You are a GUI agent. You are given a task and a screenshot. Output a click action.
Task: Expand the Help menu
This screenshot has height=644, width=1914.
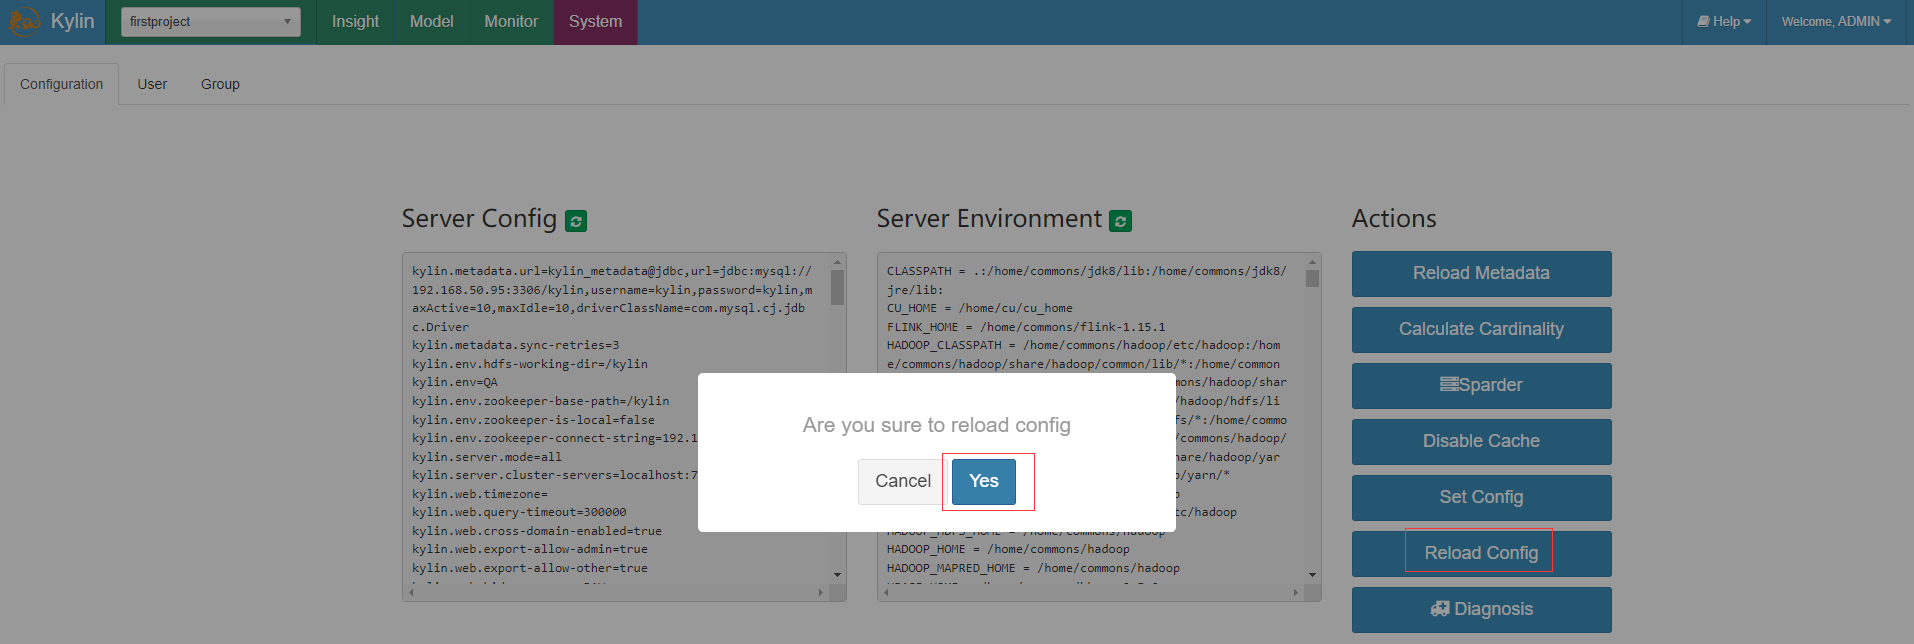pos(1724,21)
